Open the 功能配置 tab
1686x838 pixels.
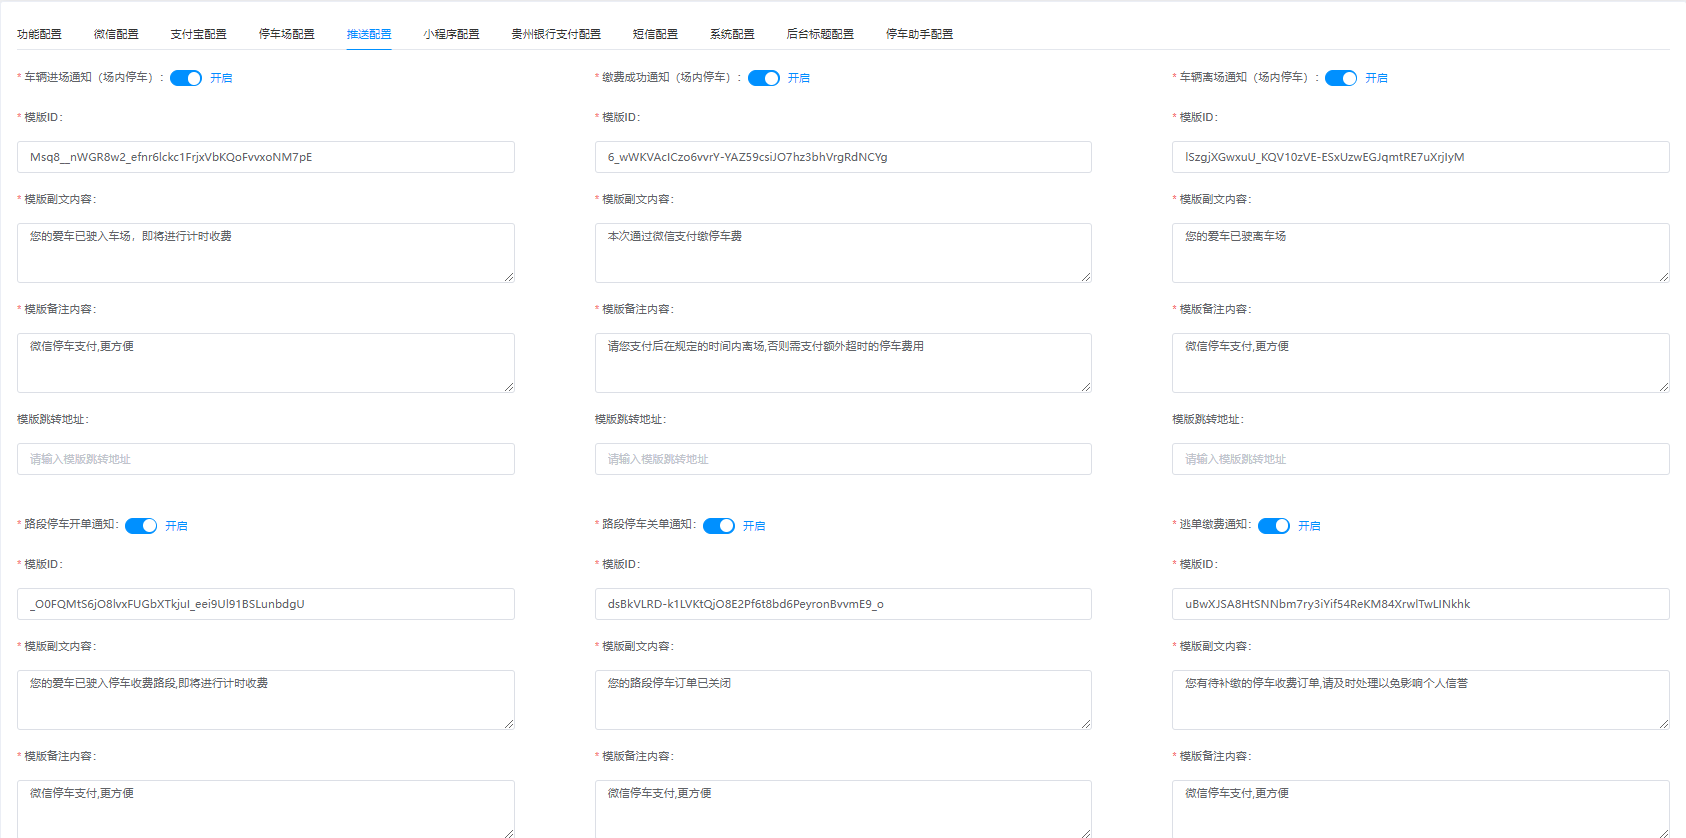coord(39,34)
